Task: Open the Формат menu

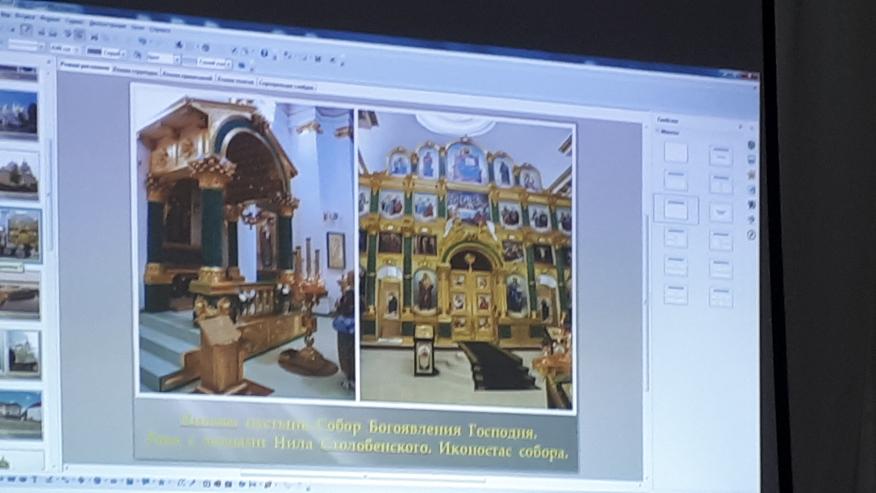Action: coord(50,18)
